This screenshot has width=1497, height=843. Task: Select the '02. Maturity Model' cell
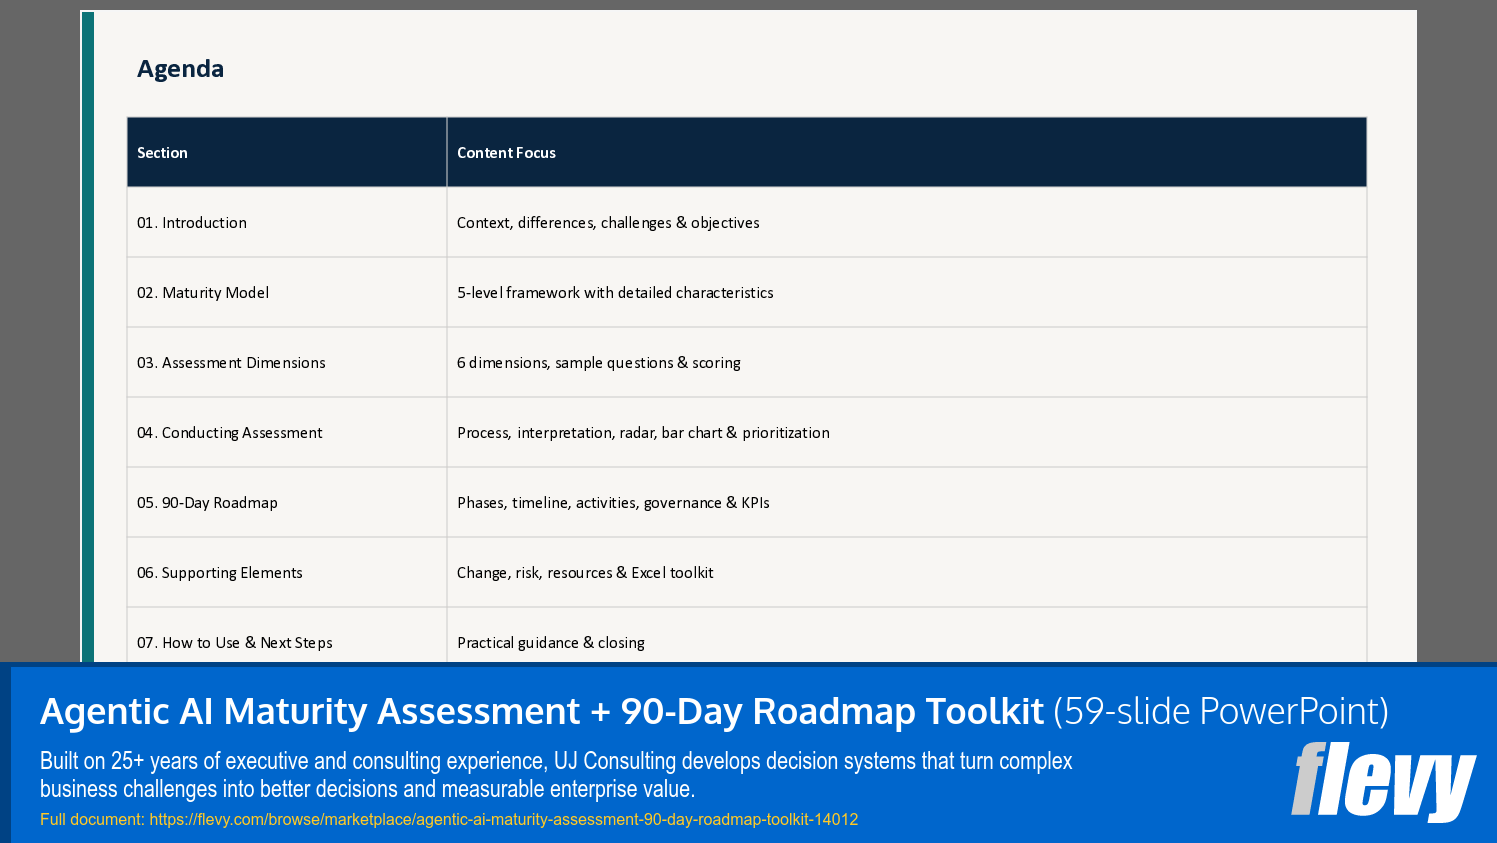[x=287, y=292]
